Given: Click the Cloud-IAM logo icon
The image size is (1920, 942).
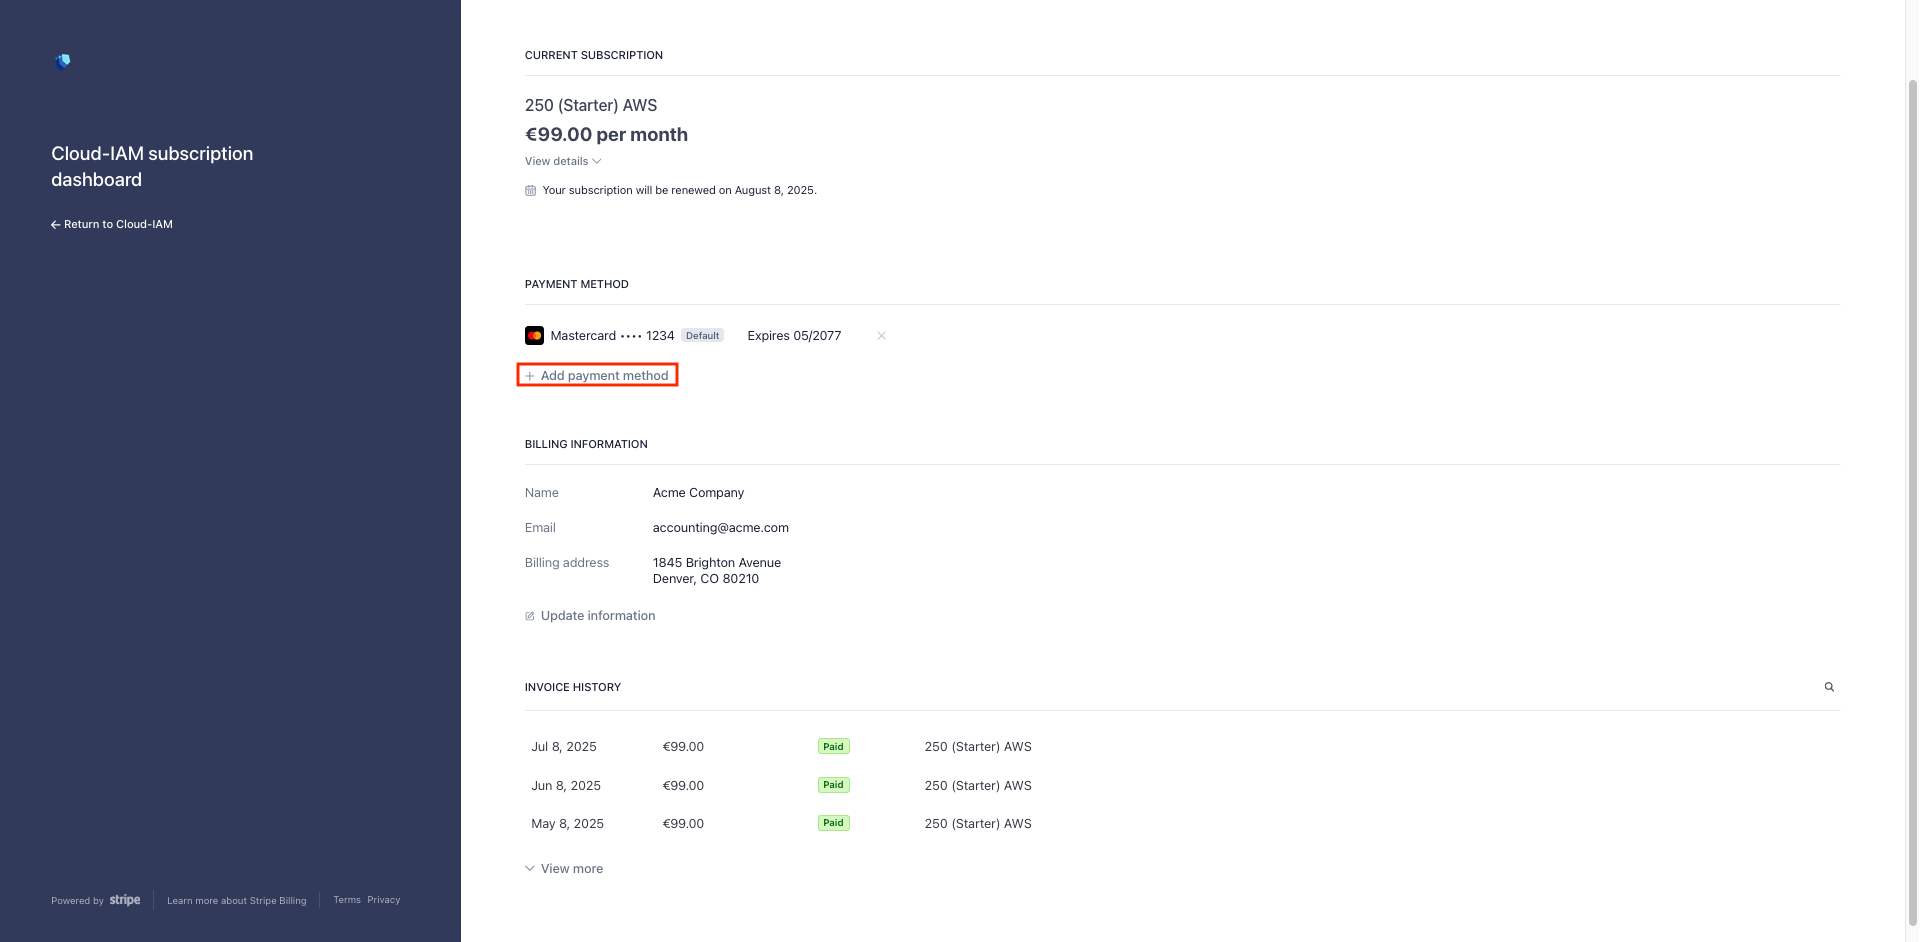Looking at the screenshot, I should tap(63, 62).
